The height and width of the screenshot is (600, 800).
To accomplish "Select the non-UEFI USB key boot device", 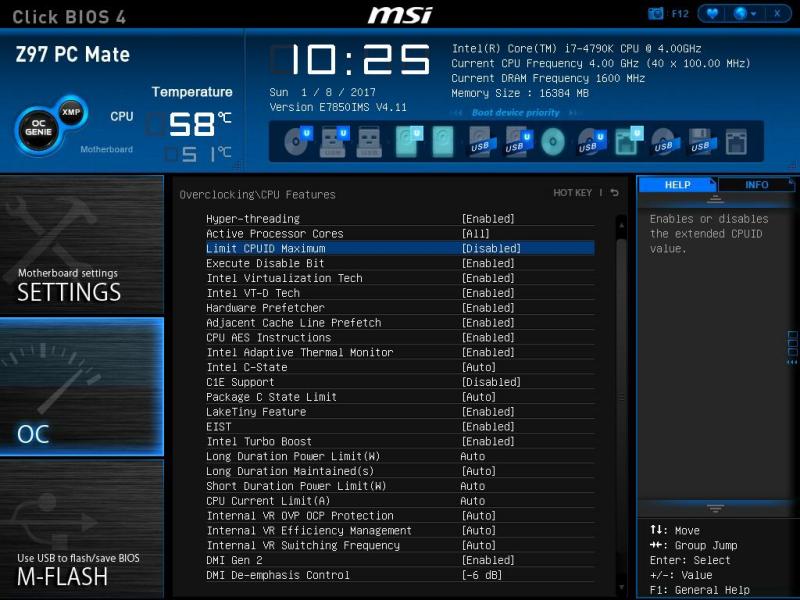I will [x=369, y=142].
